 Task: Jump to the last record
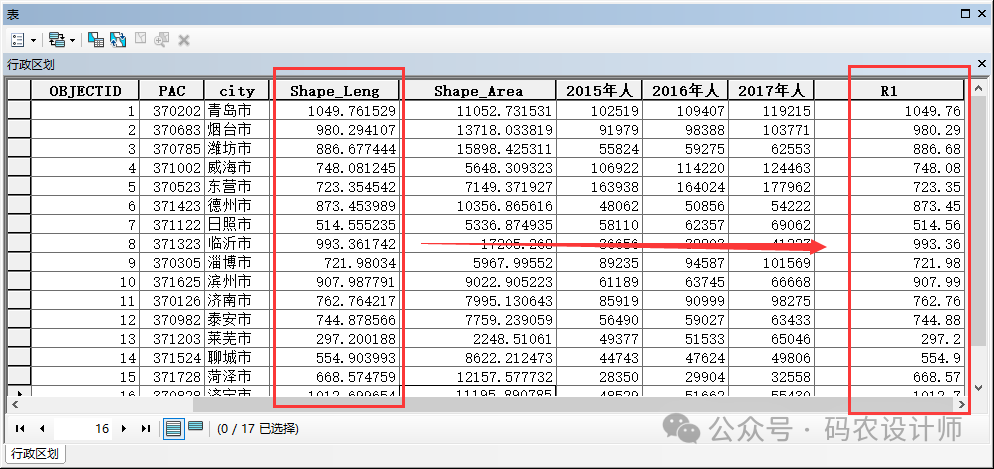[x=146, y=428]
